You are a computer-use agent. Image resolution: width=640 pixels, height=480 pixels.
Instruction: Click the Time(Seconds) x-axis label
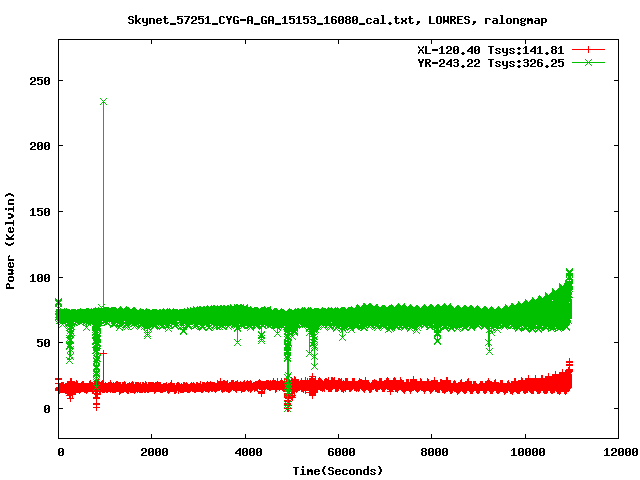[338, 471]
